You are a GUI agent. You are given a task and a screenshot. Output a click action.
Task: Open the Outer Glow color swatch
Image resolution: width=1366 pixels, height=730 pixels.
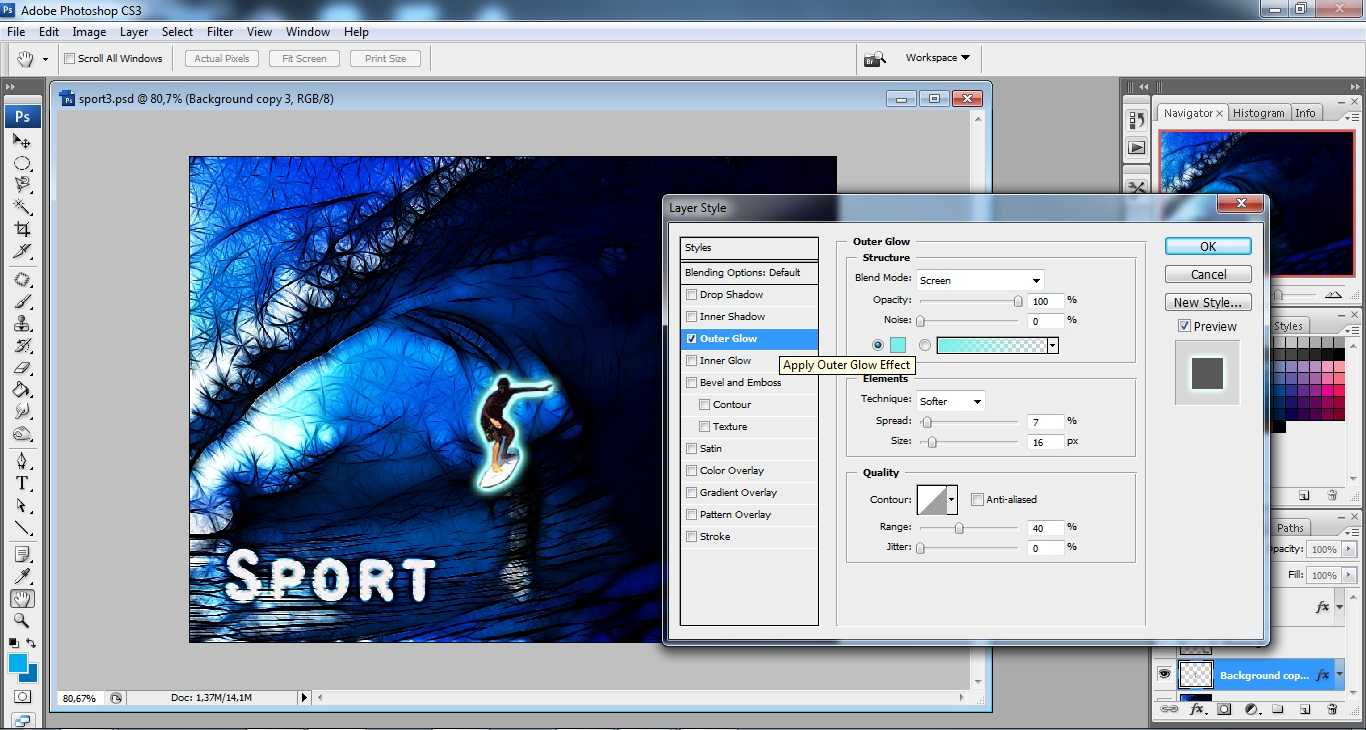click(x=897, y=345)
